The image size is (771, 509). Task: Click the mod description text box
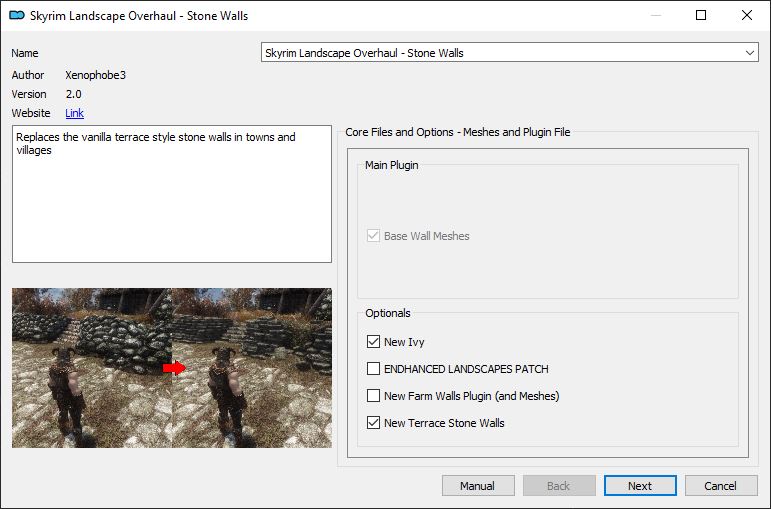pyautogui.click(x=172, y=194)
